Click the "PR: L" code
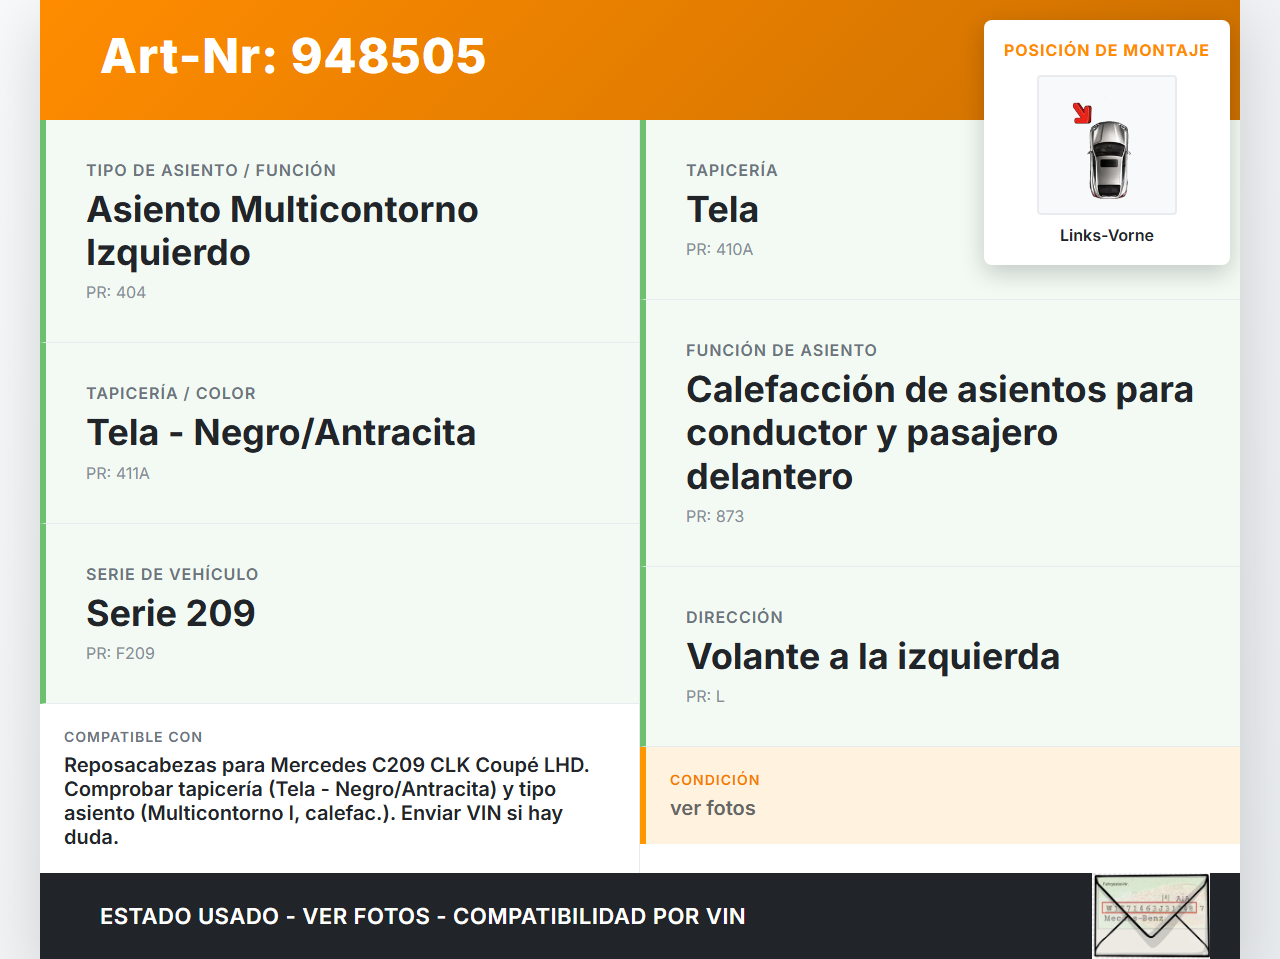Image resolution: width=1280 pixels, height=959 pixels. tap(705, 696)
